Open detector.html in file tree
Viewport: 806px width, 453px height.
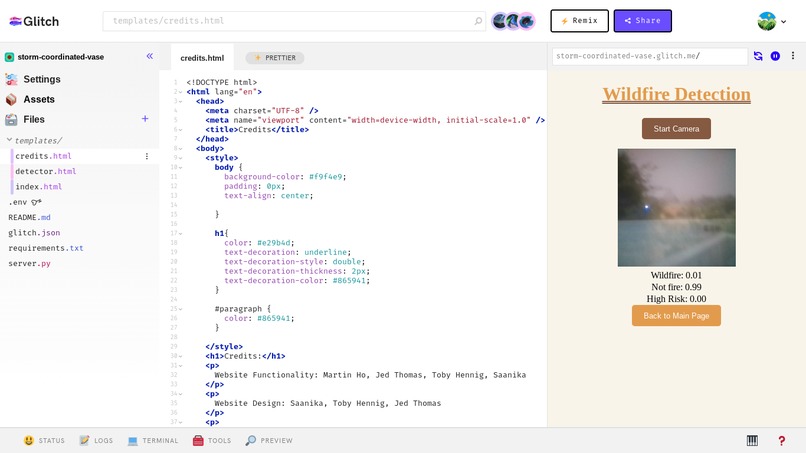click(45, 171)
